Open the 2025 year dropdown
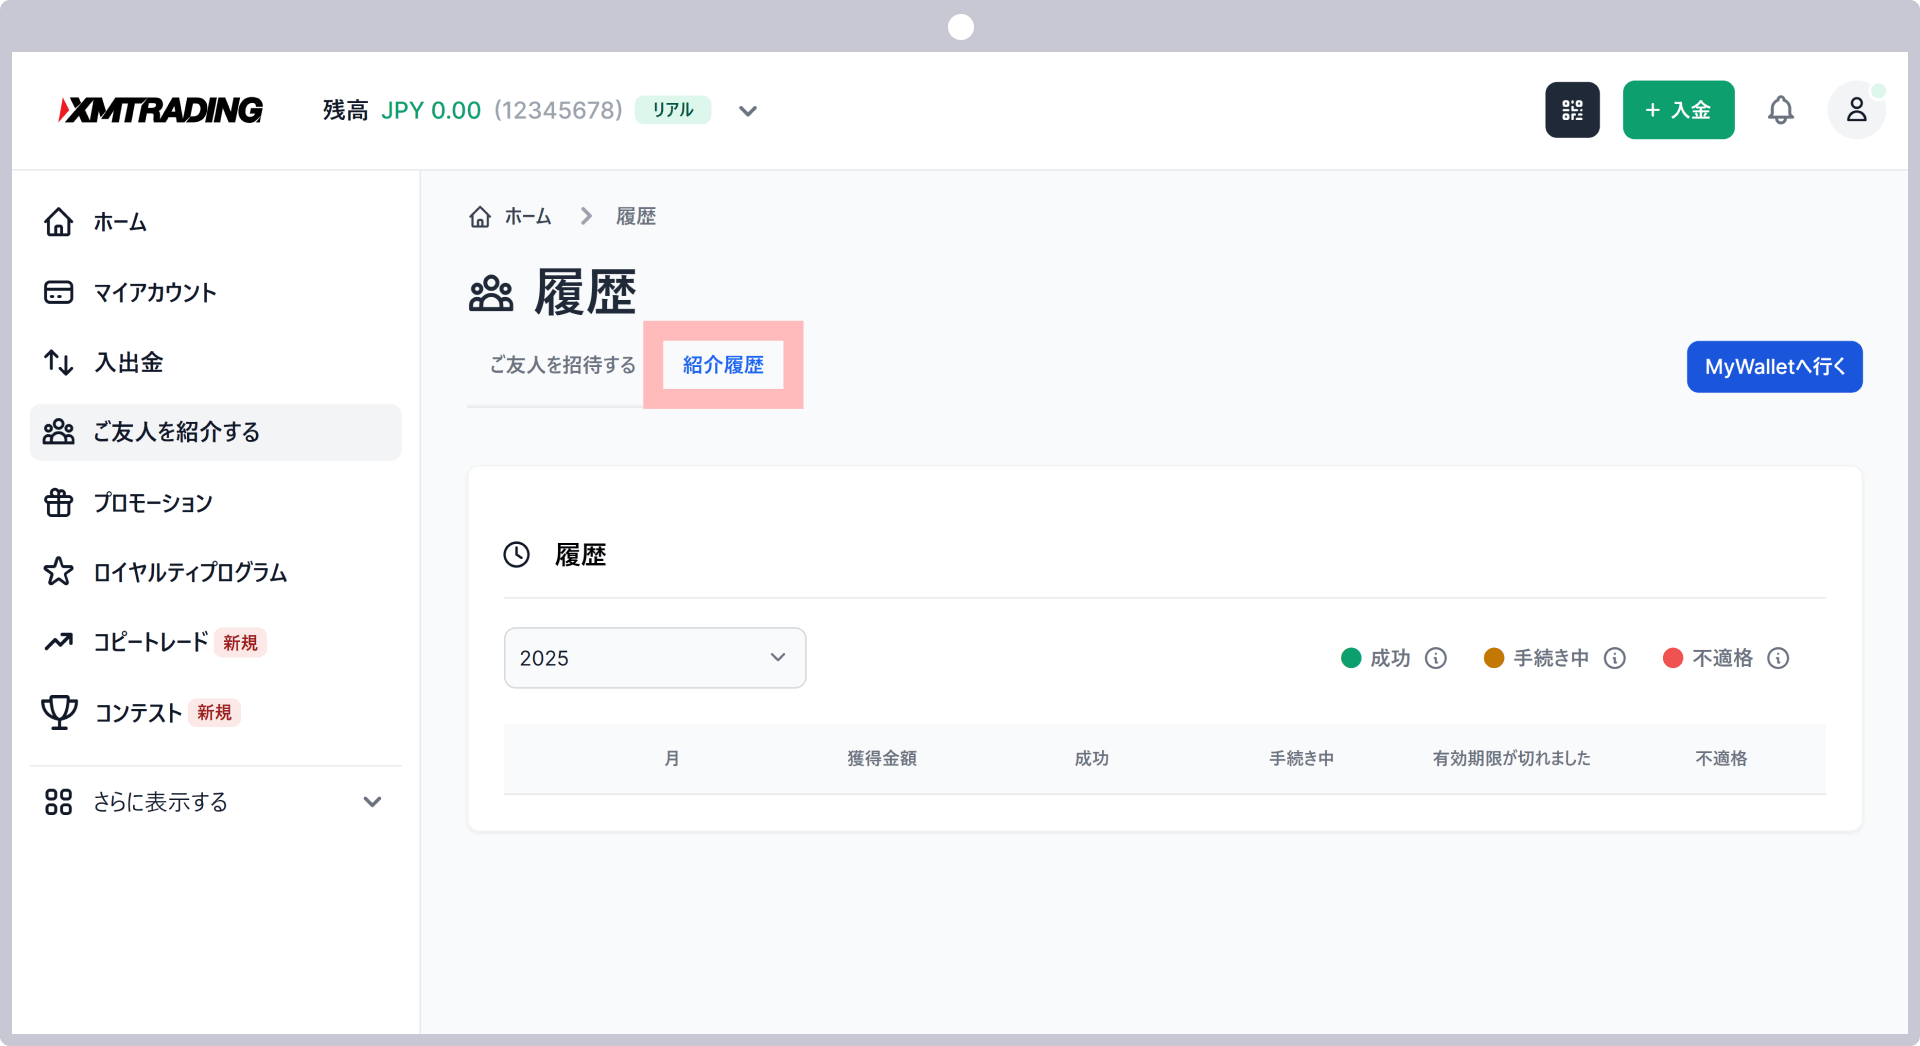 pos(655,658)
